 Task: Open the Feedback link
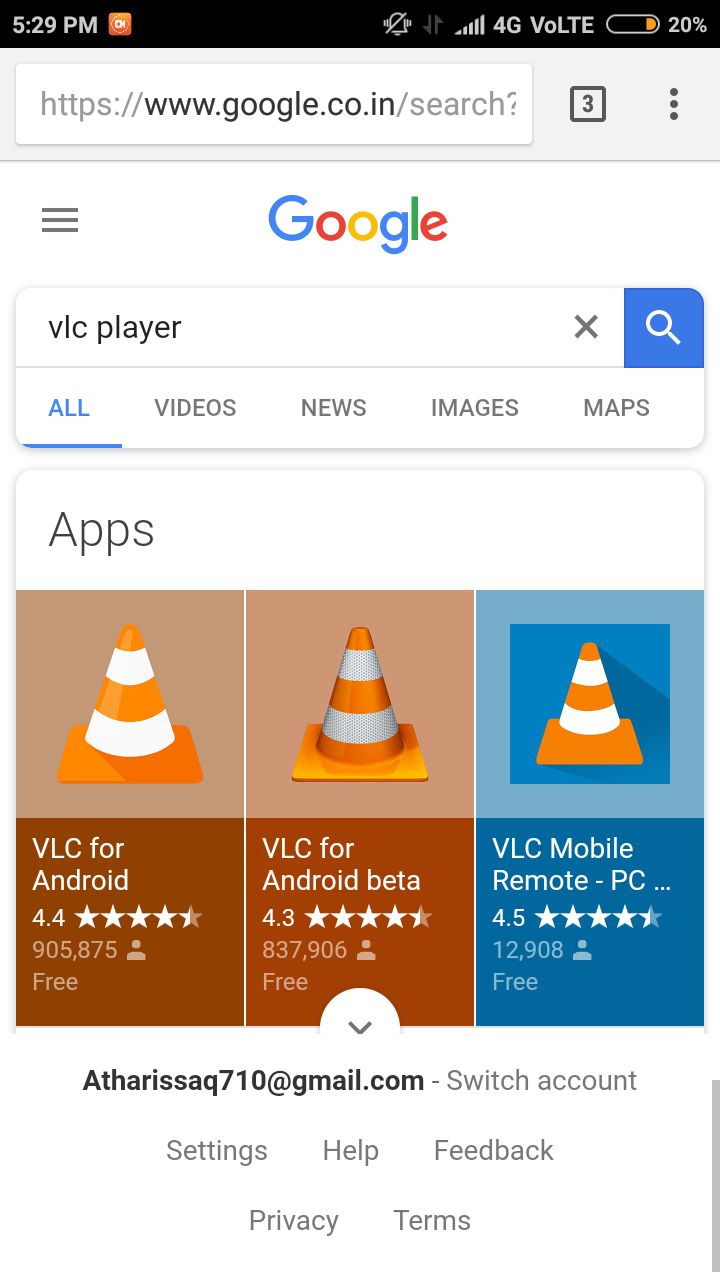click(x=494, y=1151)
